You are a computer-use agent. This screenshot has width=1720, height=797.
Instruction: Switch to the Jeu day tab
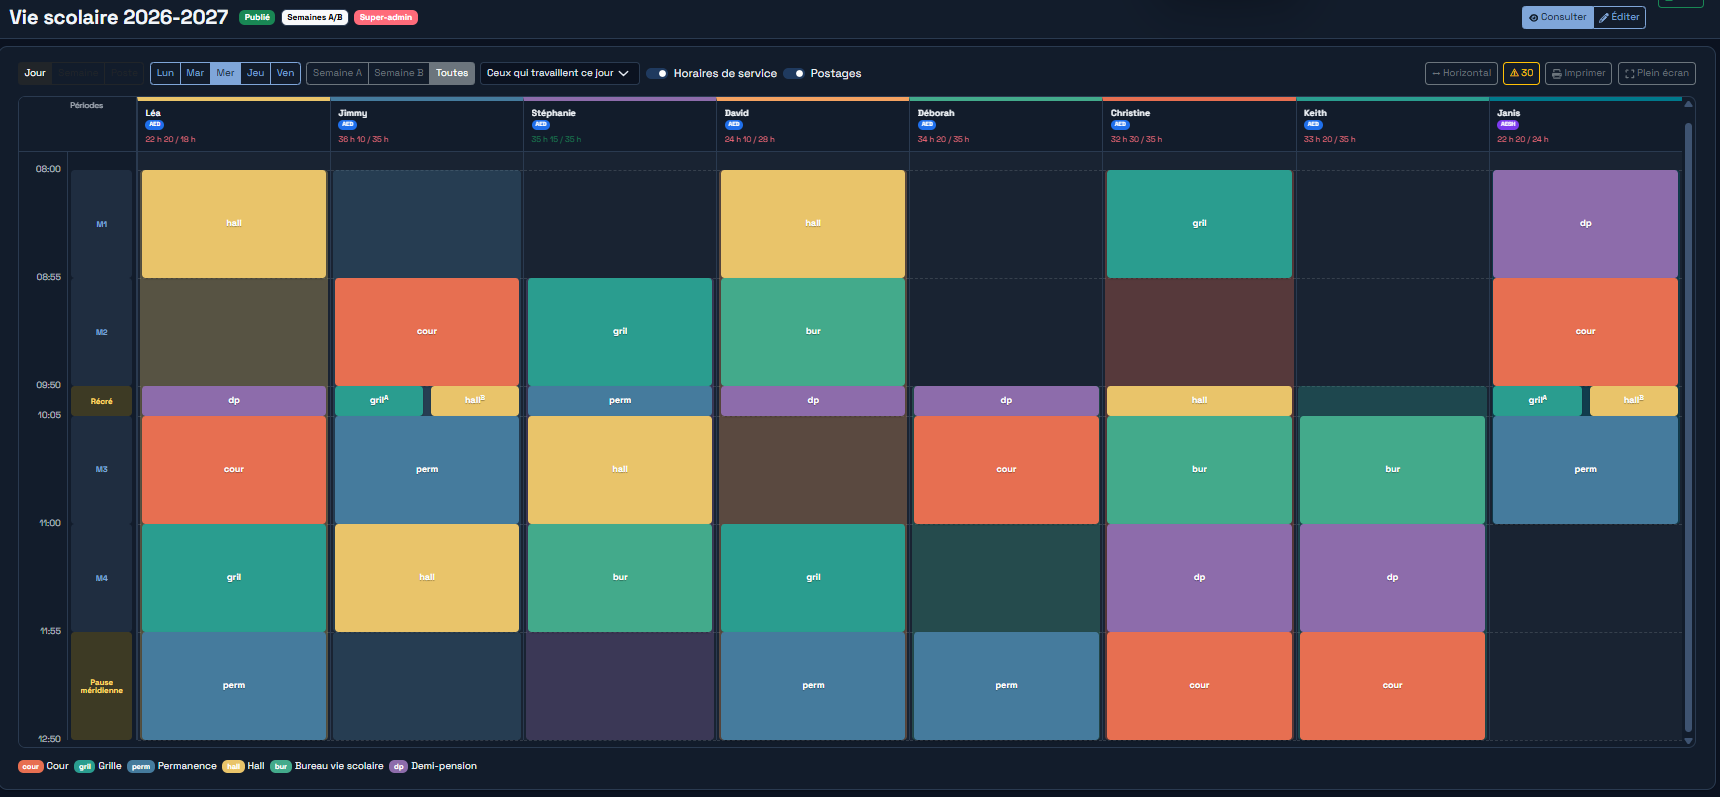tap(256, 73)
